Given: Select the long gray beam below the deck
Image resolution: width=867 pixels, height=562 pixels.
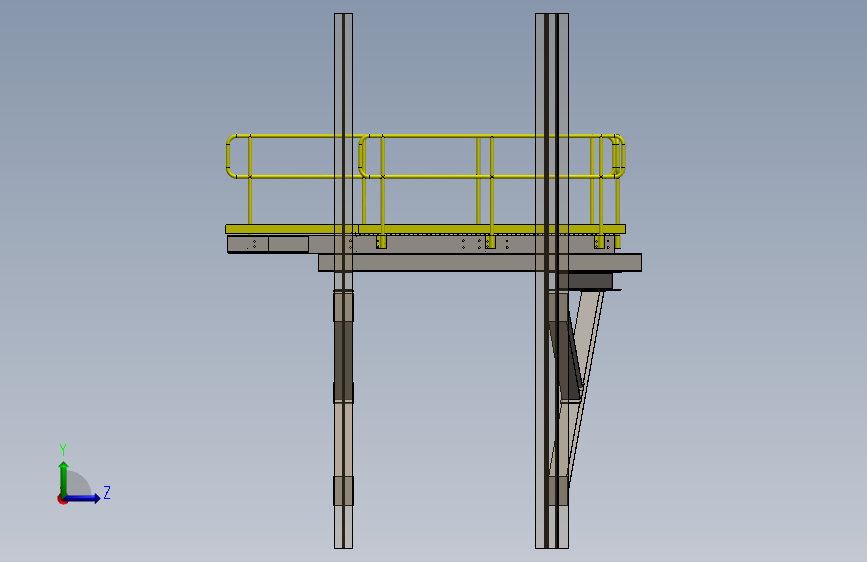Looking at the screenshot, I should coord(480,262).
